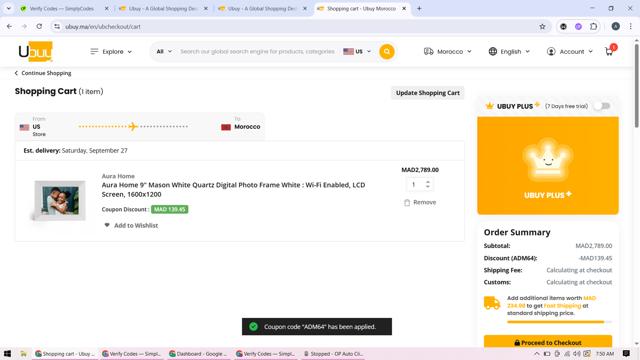This screenshot has height=360, width=640.
Task: Focus the global product search field
Action: 257,51
